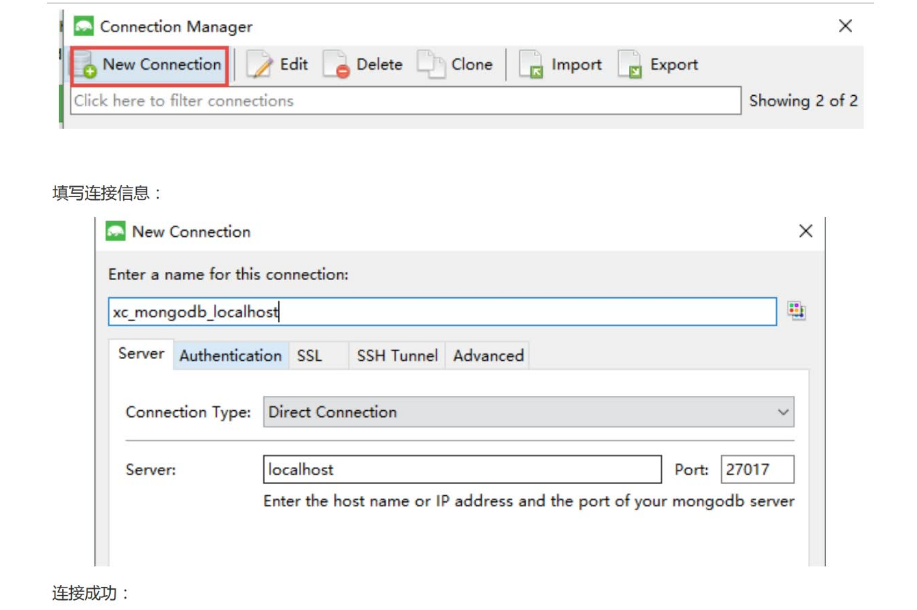Click the Edit connection toolbar button
917x610 pixels.
[x=277, y=65]
